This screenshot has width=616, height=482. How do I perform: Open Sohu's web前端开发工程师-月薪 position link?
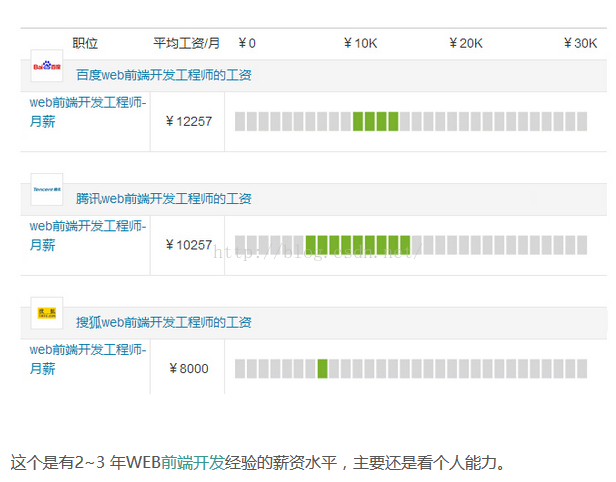point(88,359)
